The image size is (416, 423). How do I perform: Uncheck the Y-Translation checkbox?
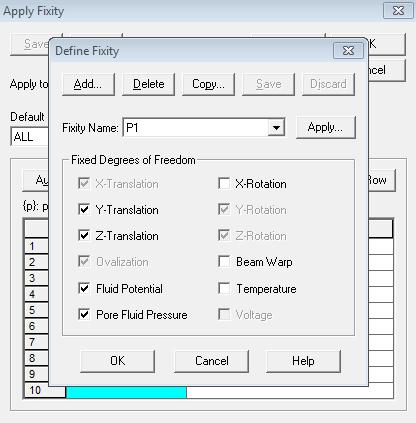click(84, 209)
